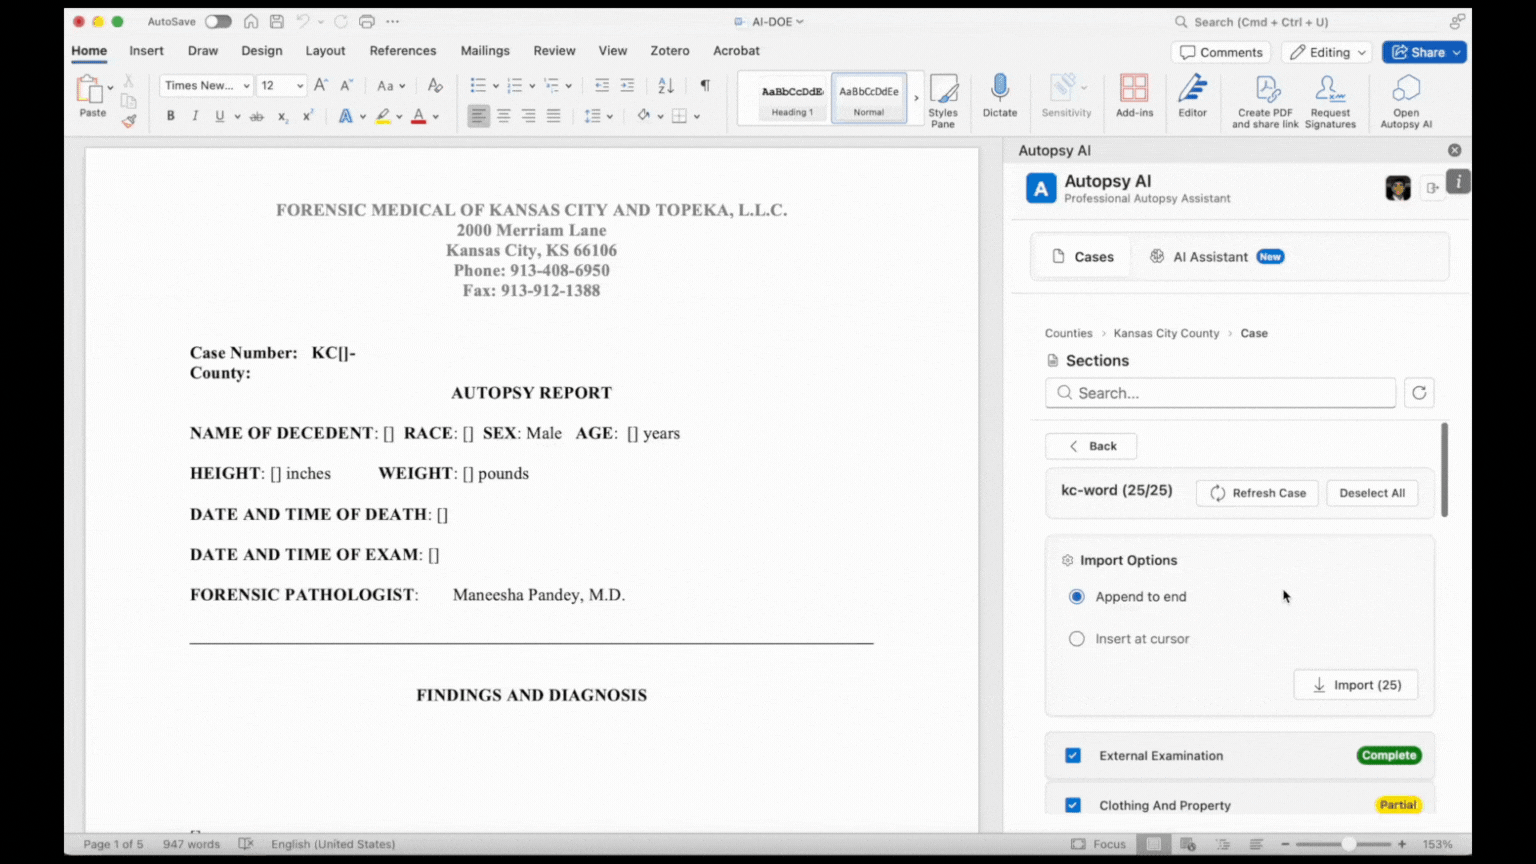Select the Insert at cursor option
This screenshot has width=1536, height=864.
point(1076,638)
